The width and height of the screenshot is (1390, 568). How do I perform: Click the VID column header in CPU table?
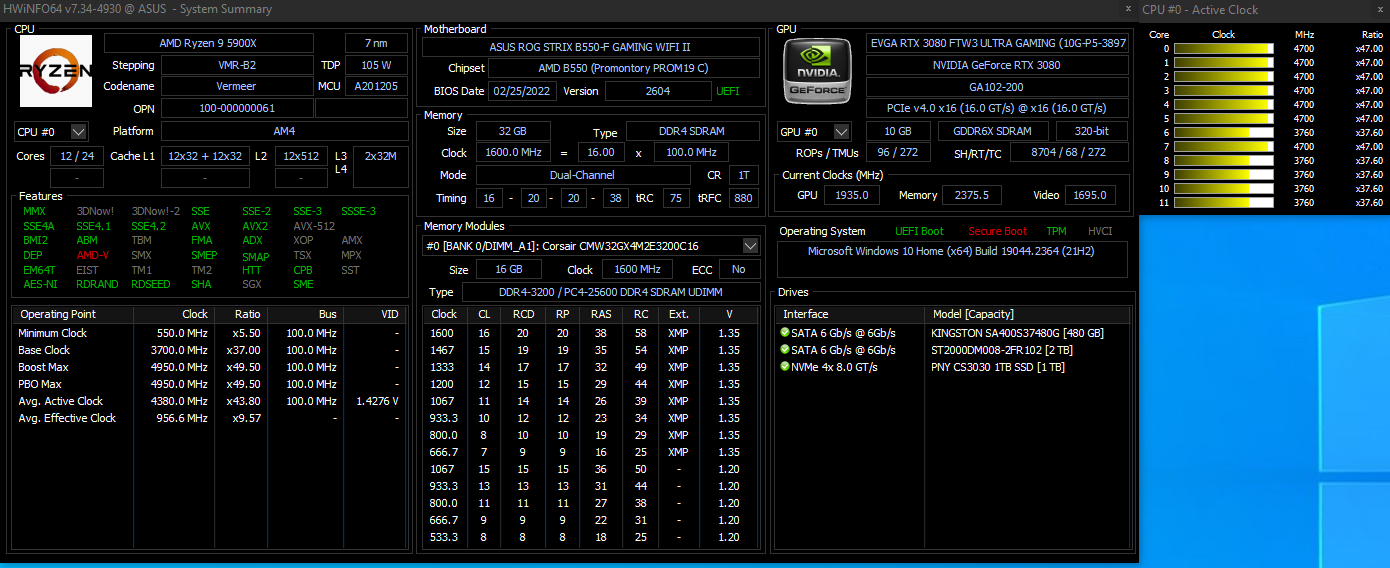(x=377, y=314)
